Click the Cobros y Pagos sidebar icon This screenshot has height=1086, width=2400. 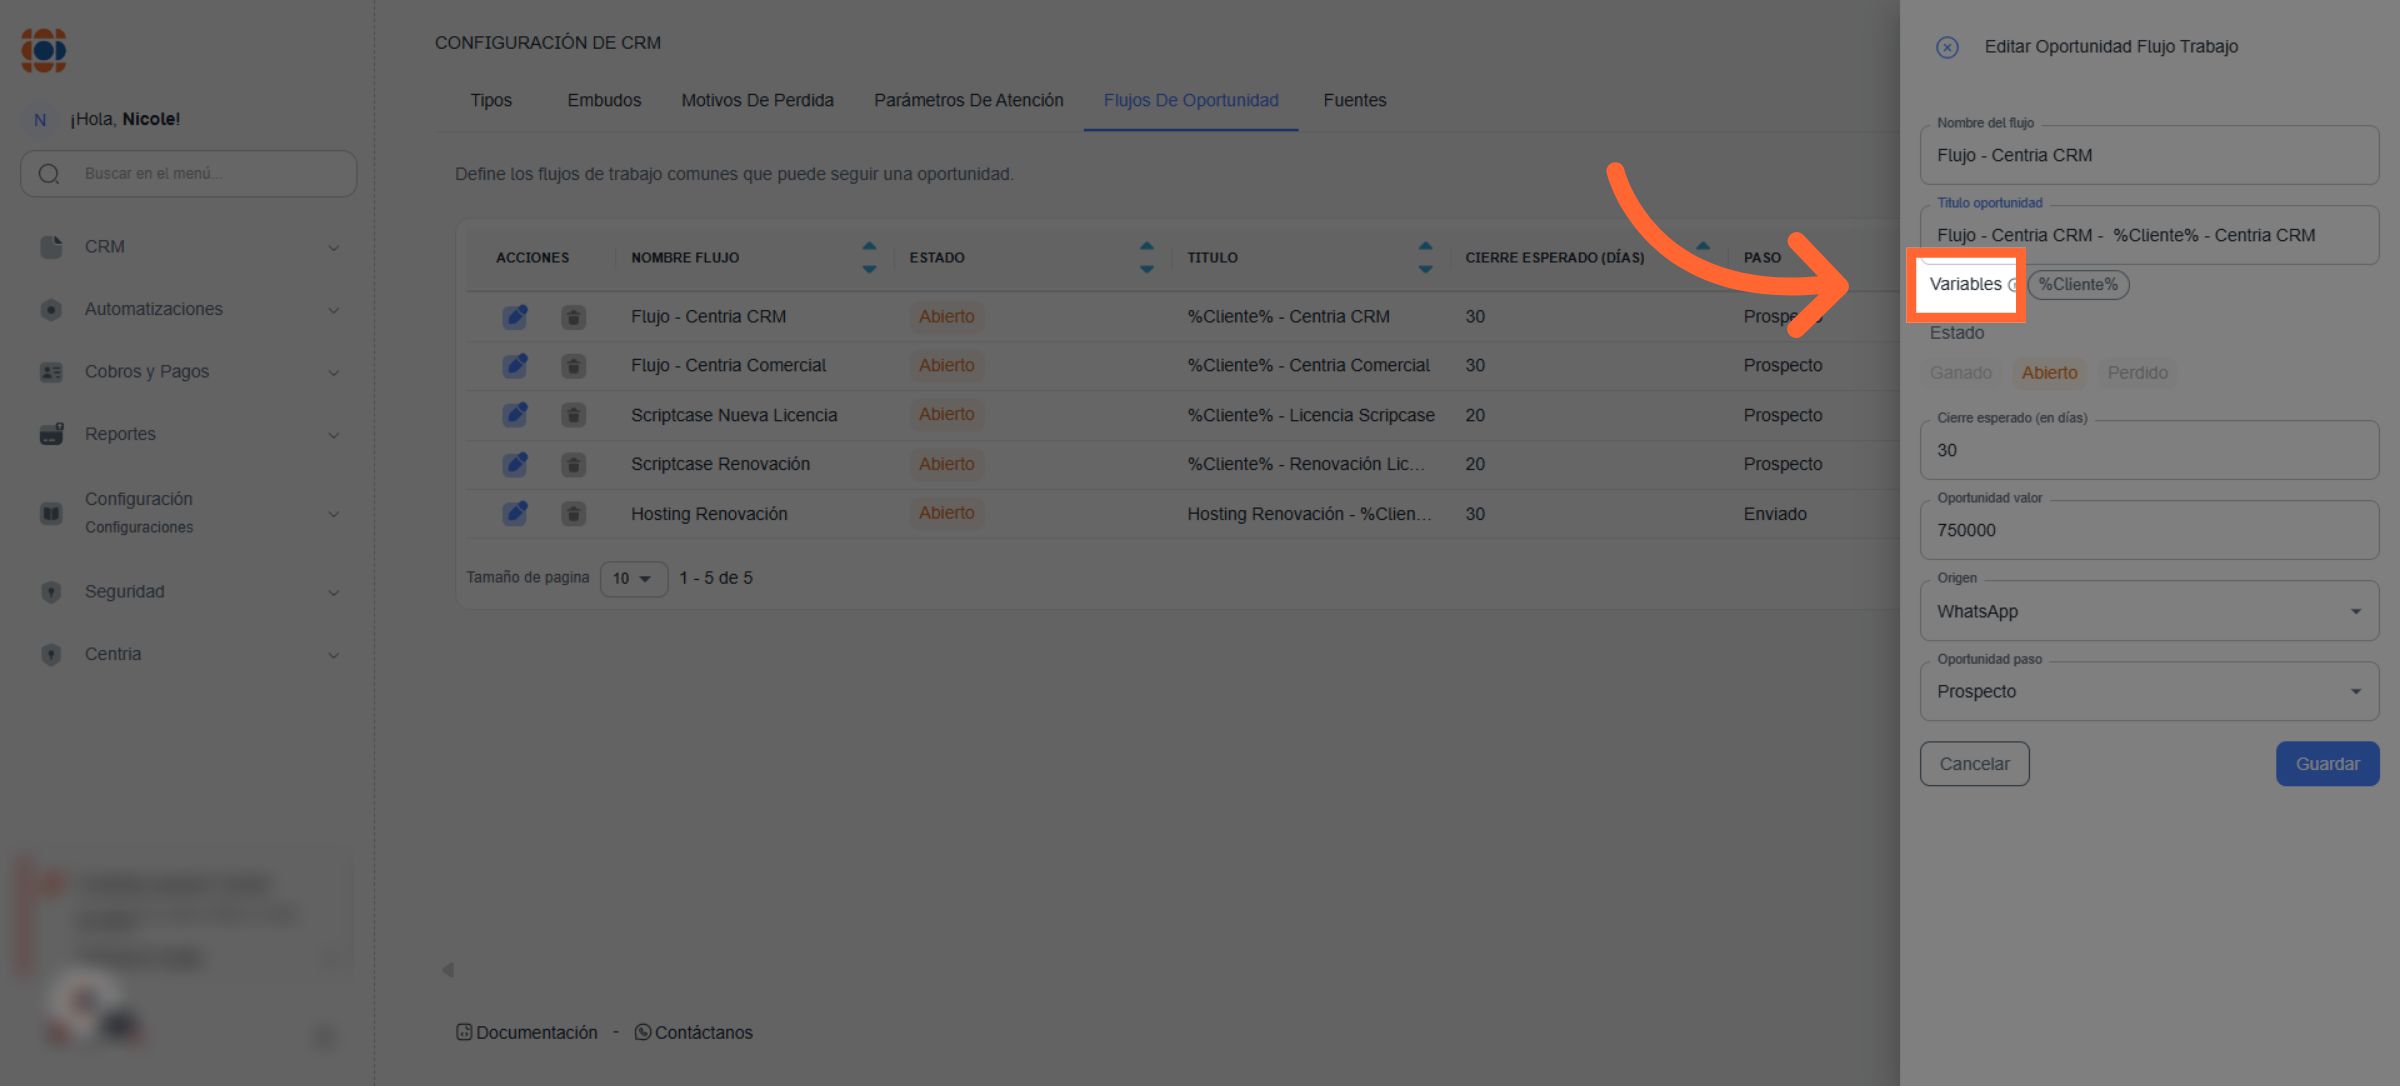[x=51, y=372]
